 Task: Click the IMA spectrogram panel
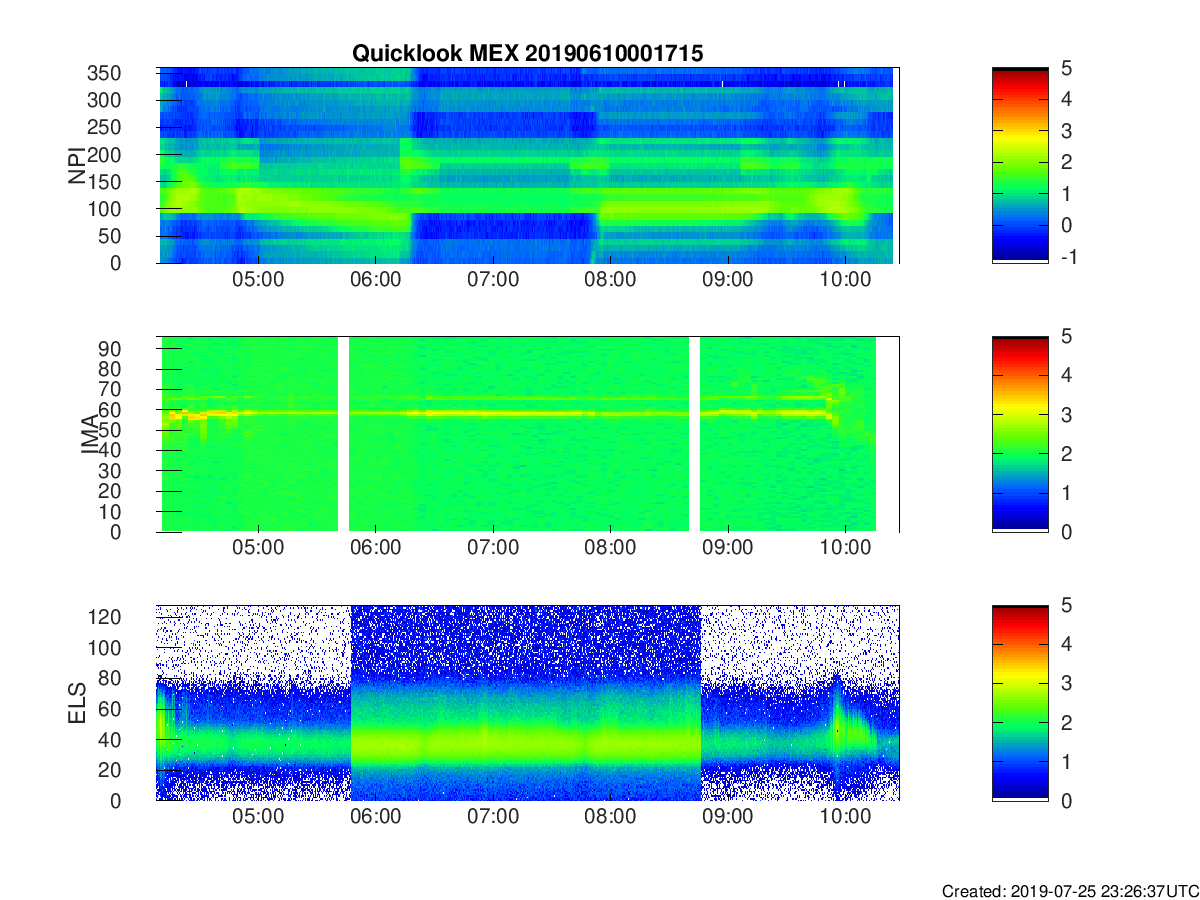click(528, 434)
